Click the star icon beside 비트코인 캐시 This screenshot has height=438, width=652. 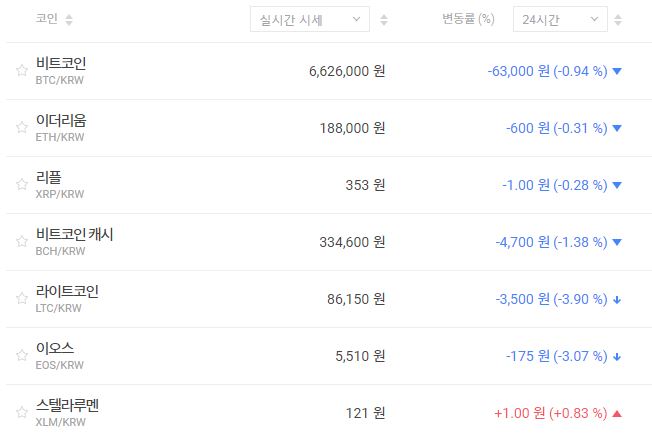[21, 241]
